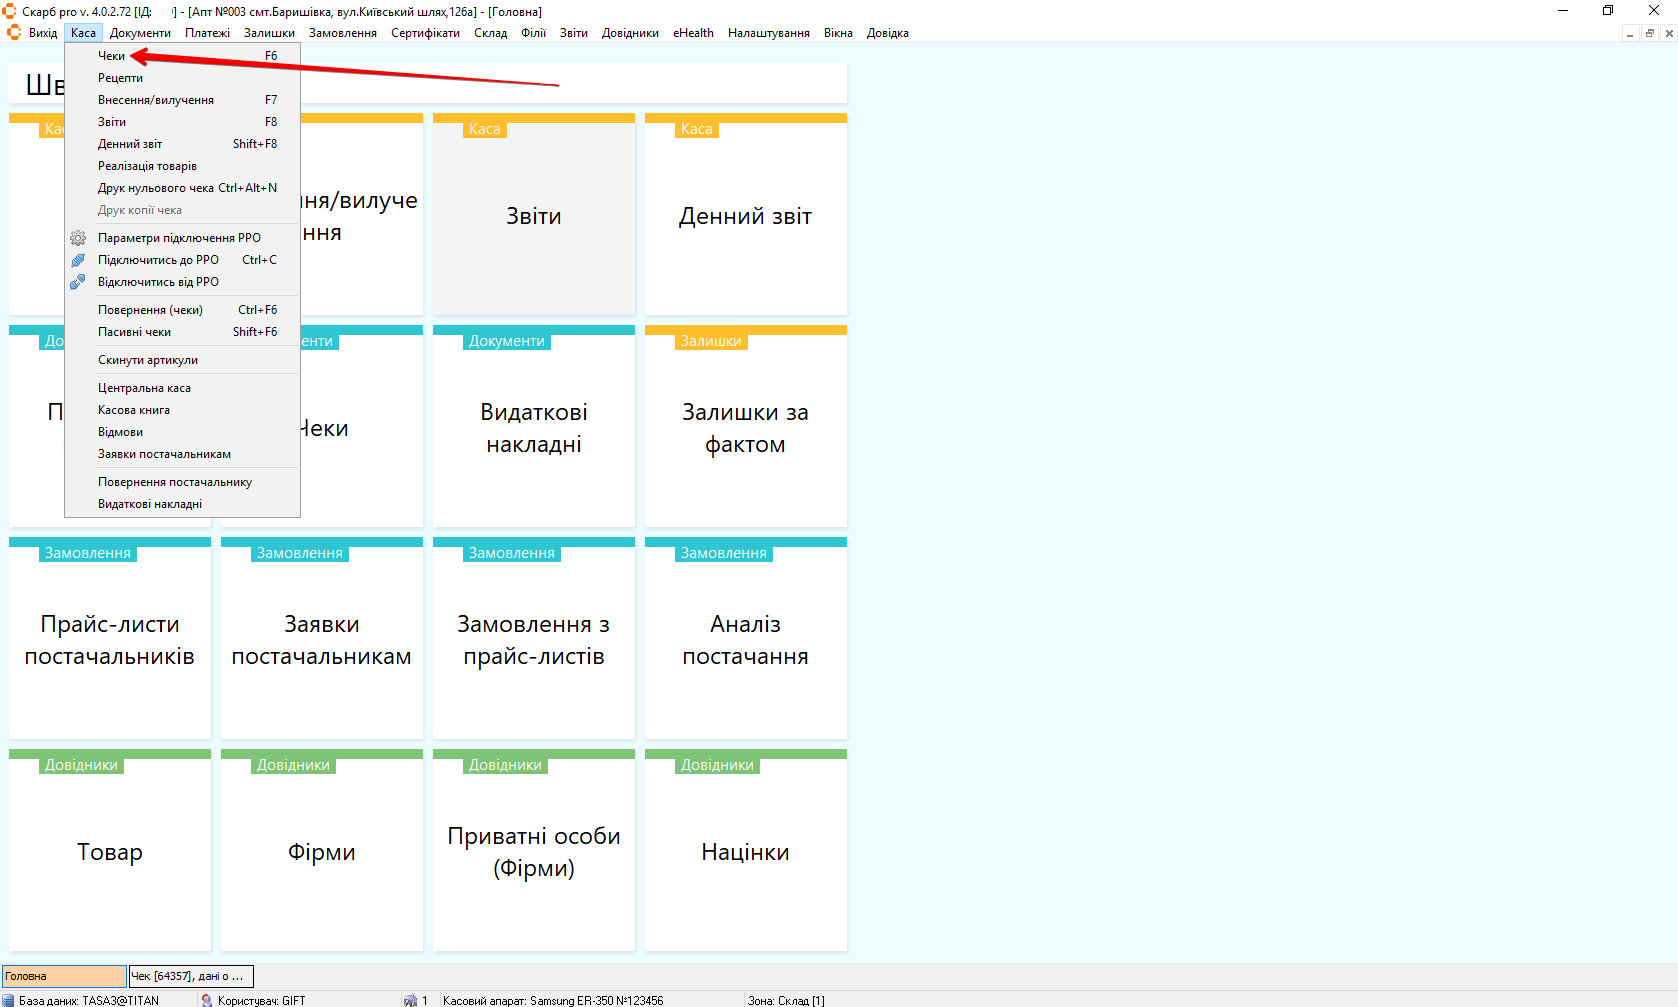Open the Денний звіт tile
This screenshot has width=1678, height=1007.
point(745,216)
